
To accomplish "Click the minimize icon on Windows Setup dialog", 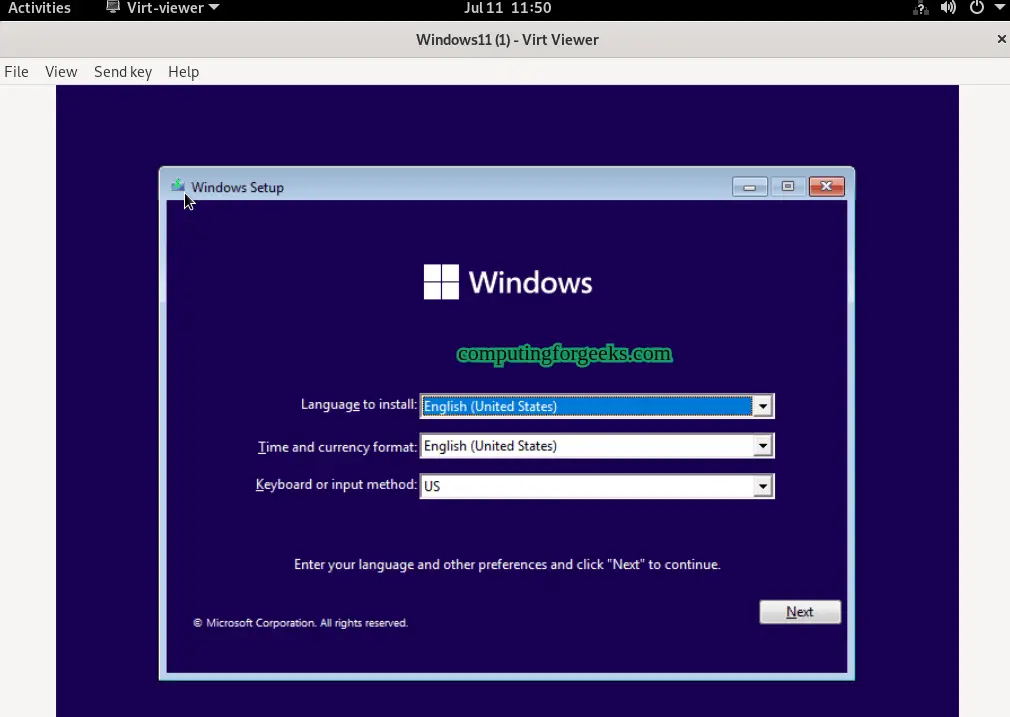I will point(749,186).
